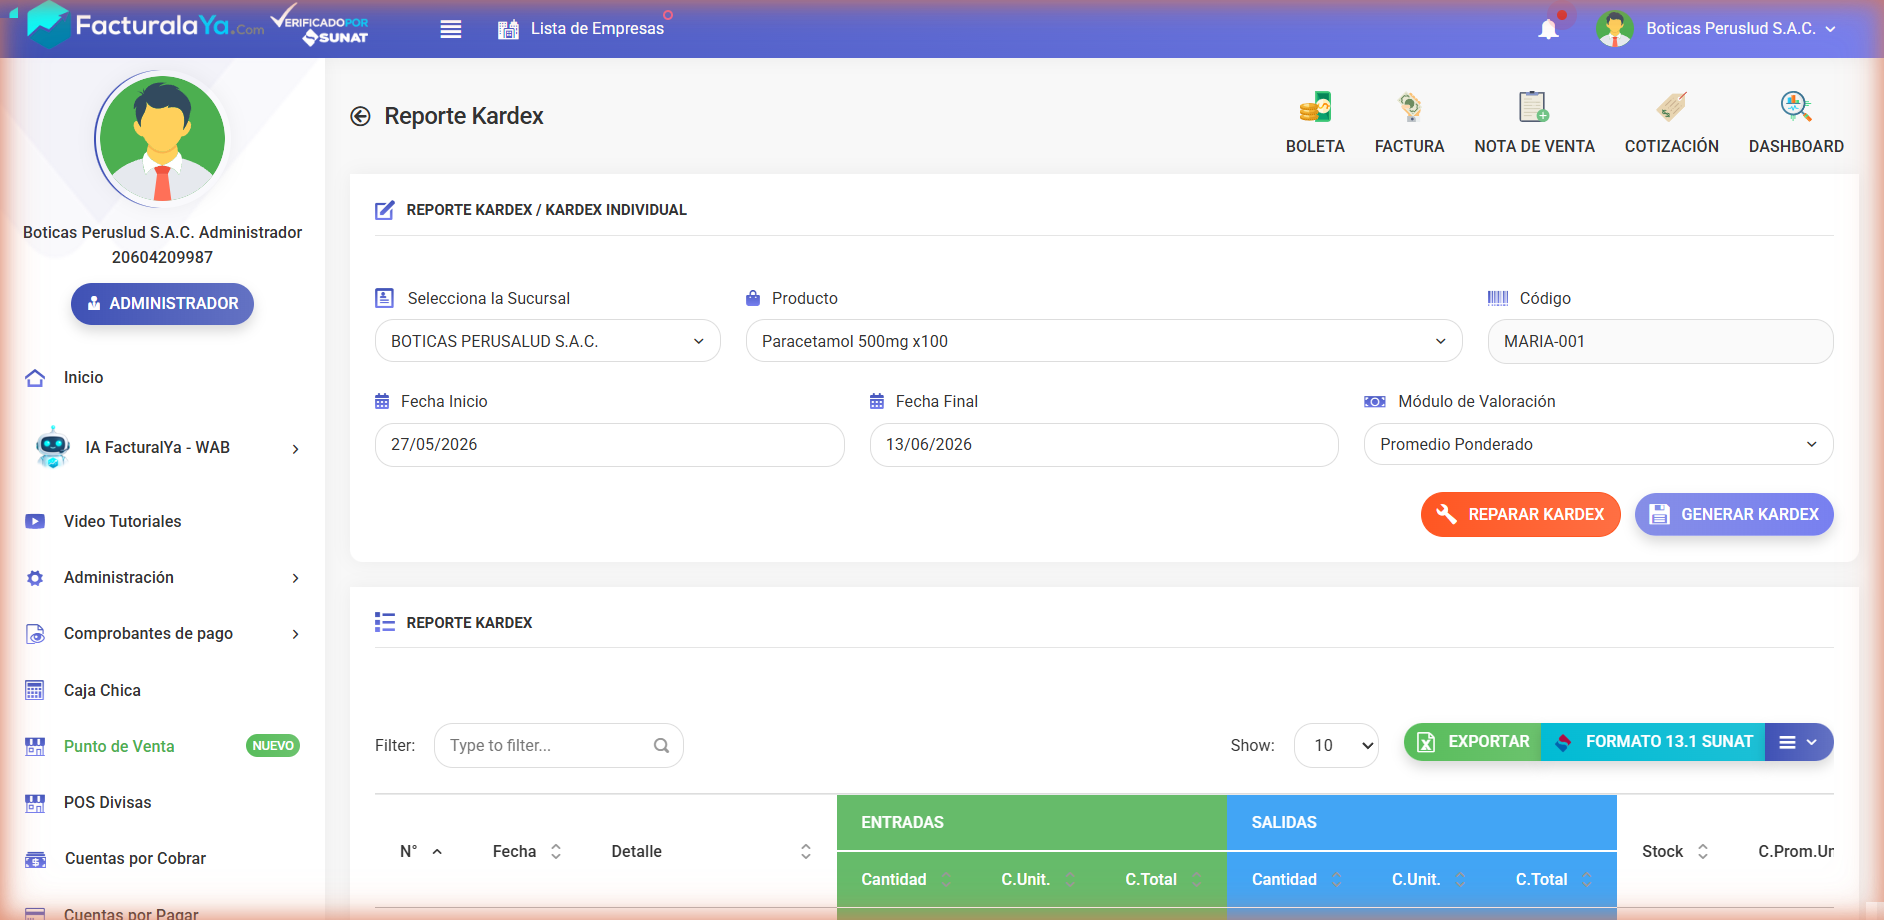Sort table by Detalle column
This screenshot has height=920, width=1884.
pos(711,852)
